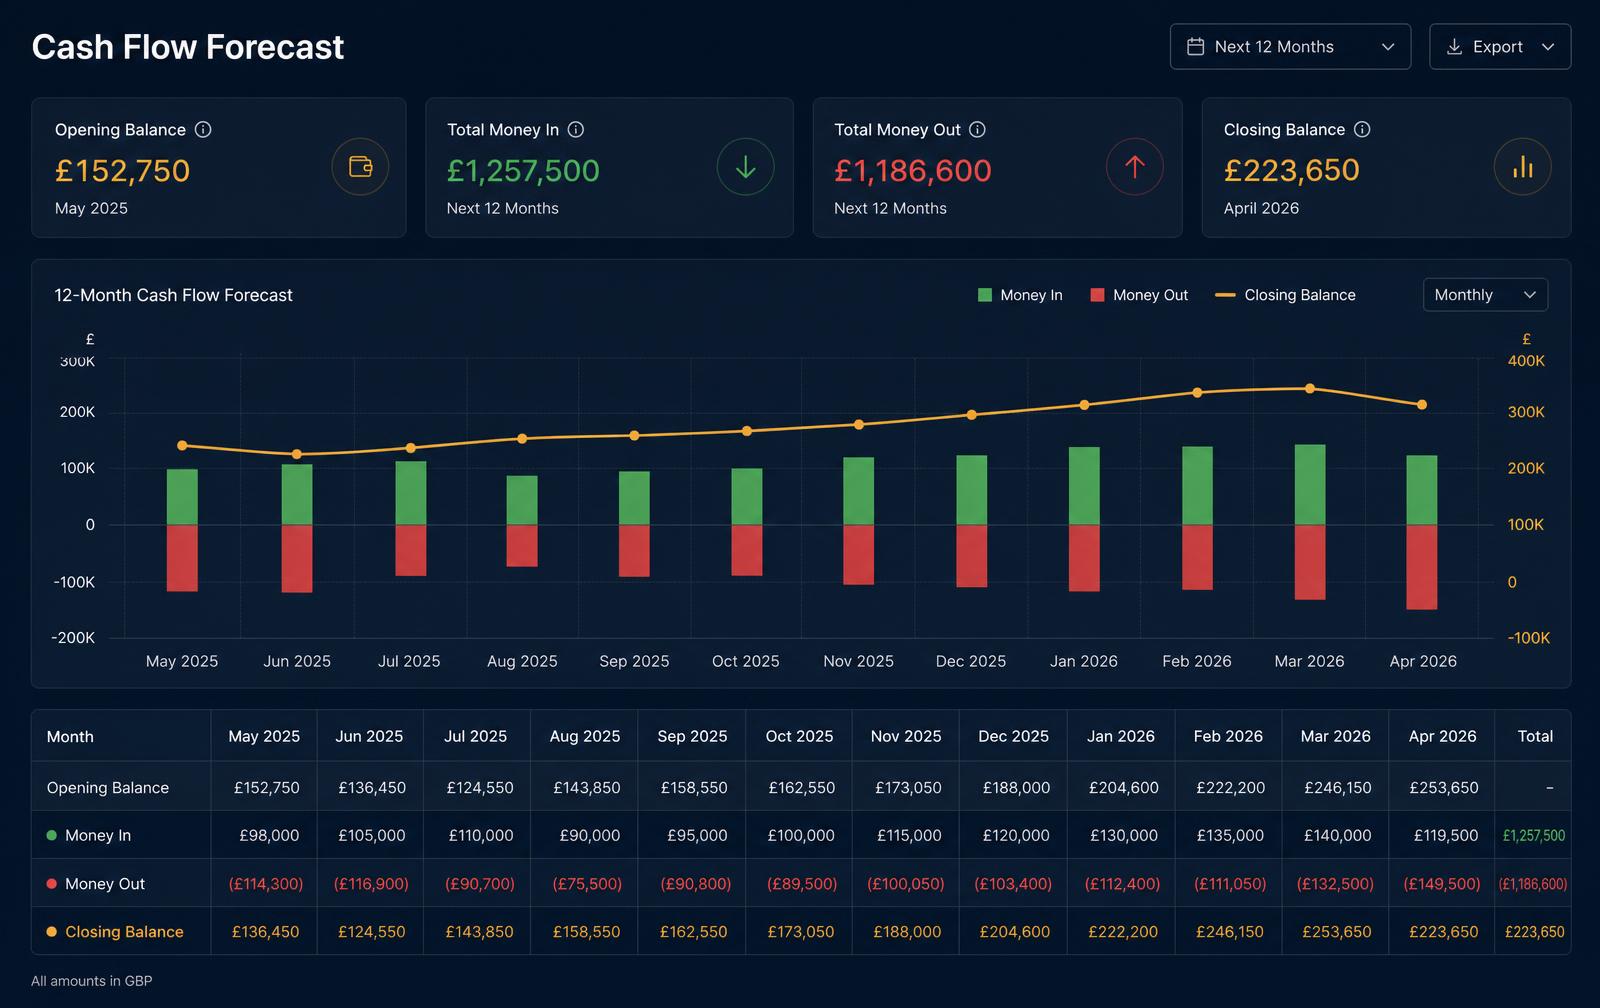Click Money In value £119,500
Screen dimensions: 1600x1008
tap(1446, 835)
